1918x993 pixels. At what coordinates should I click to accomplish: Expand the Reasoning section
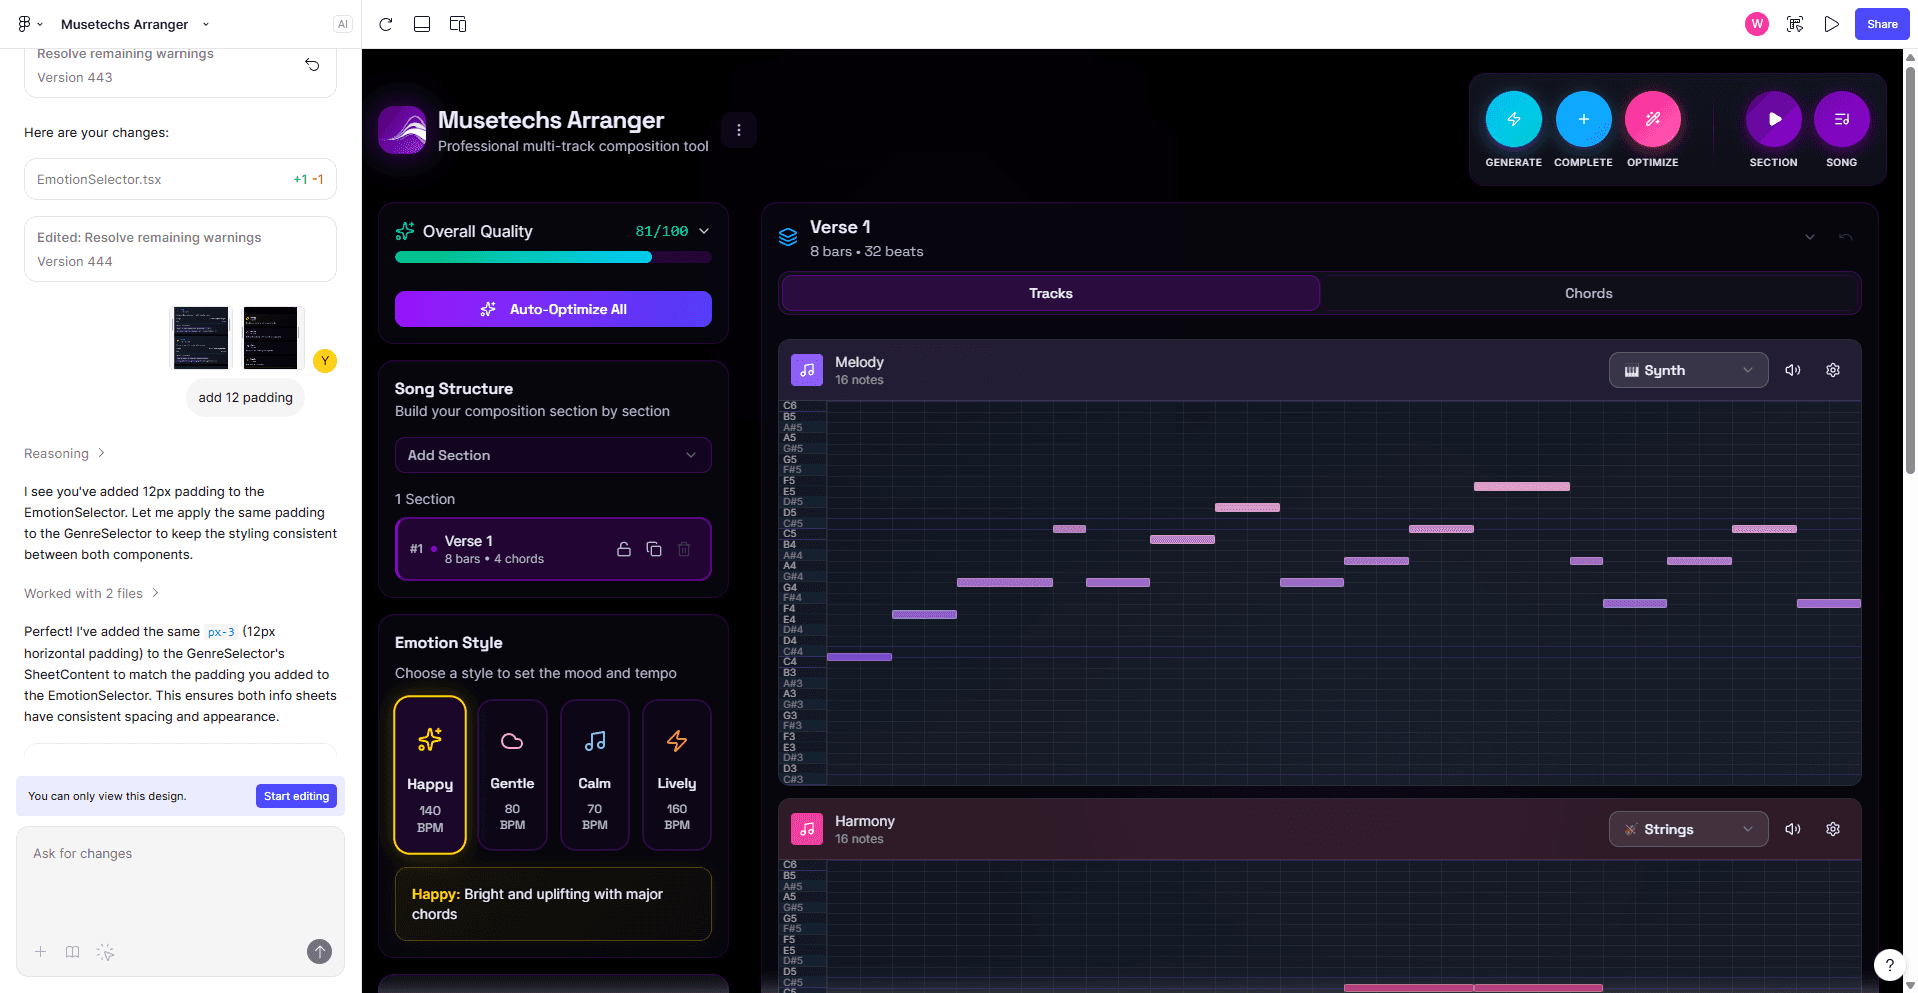[x=65, y=454]
